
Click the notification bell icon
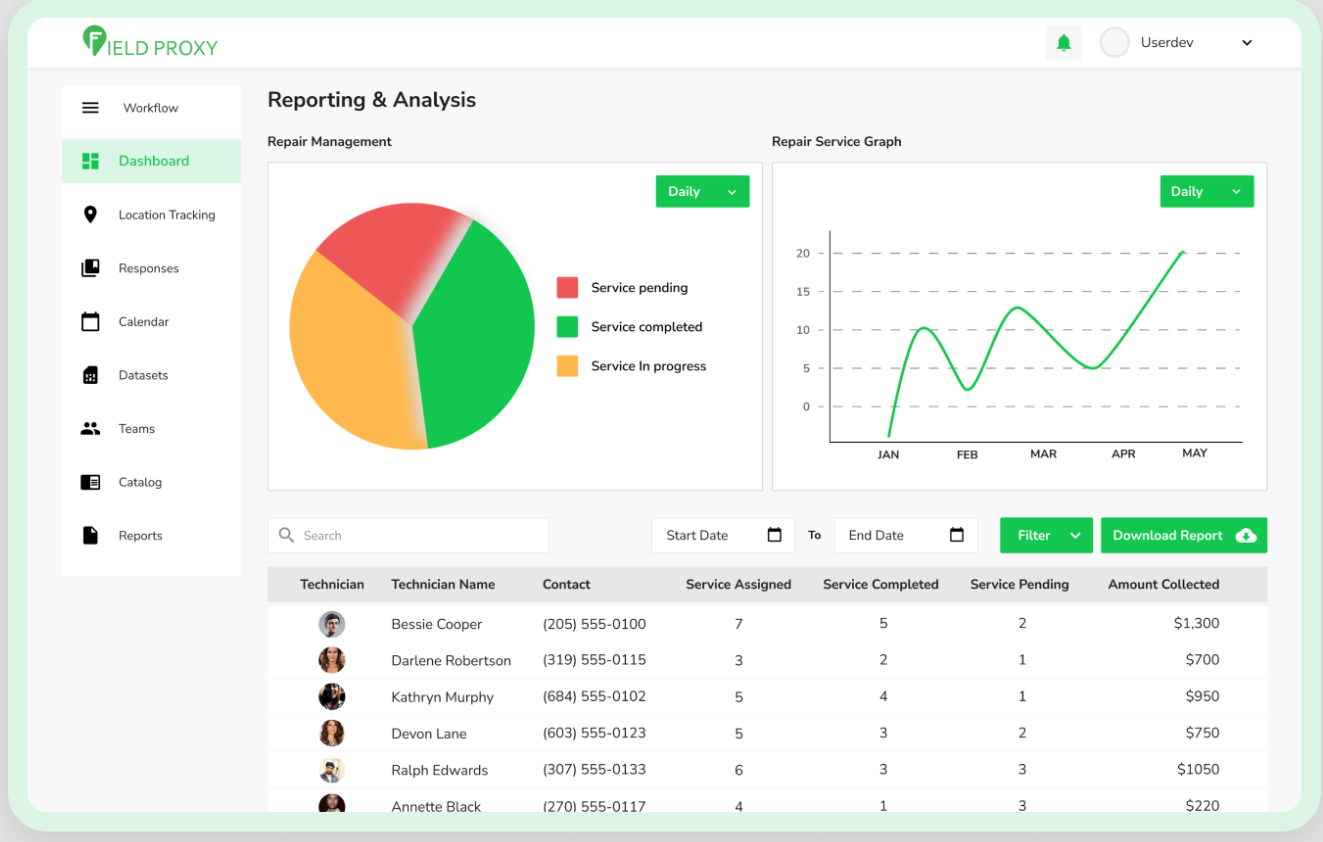tap(1063, 43)
